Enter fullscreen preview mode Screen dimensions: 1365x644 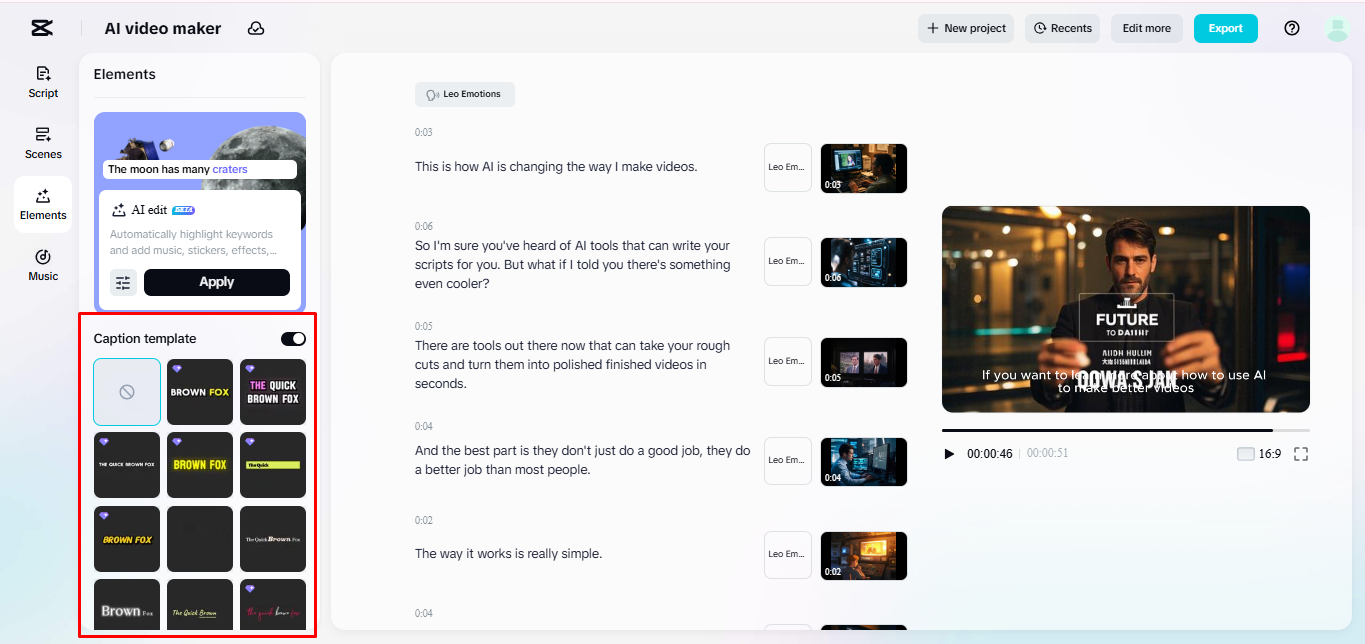(x=1301, y=454)
